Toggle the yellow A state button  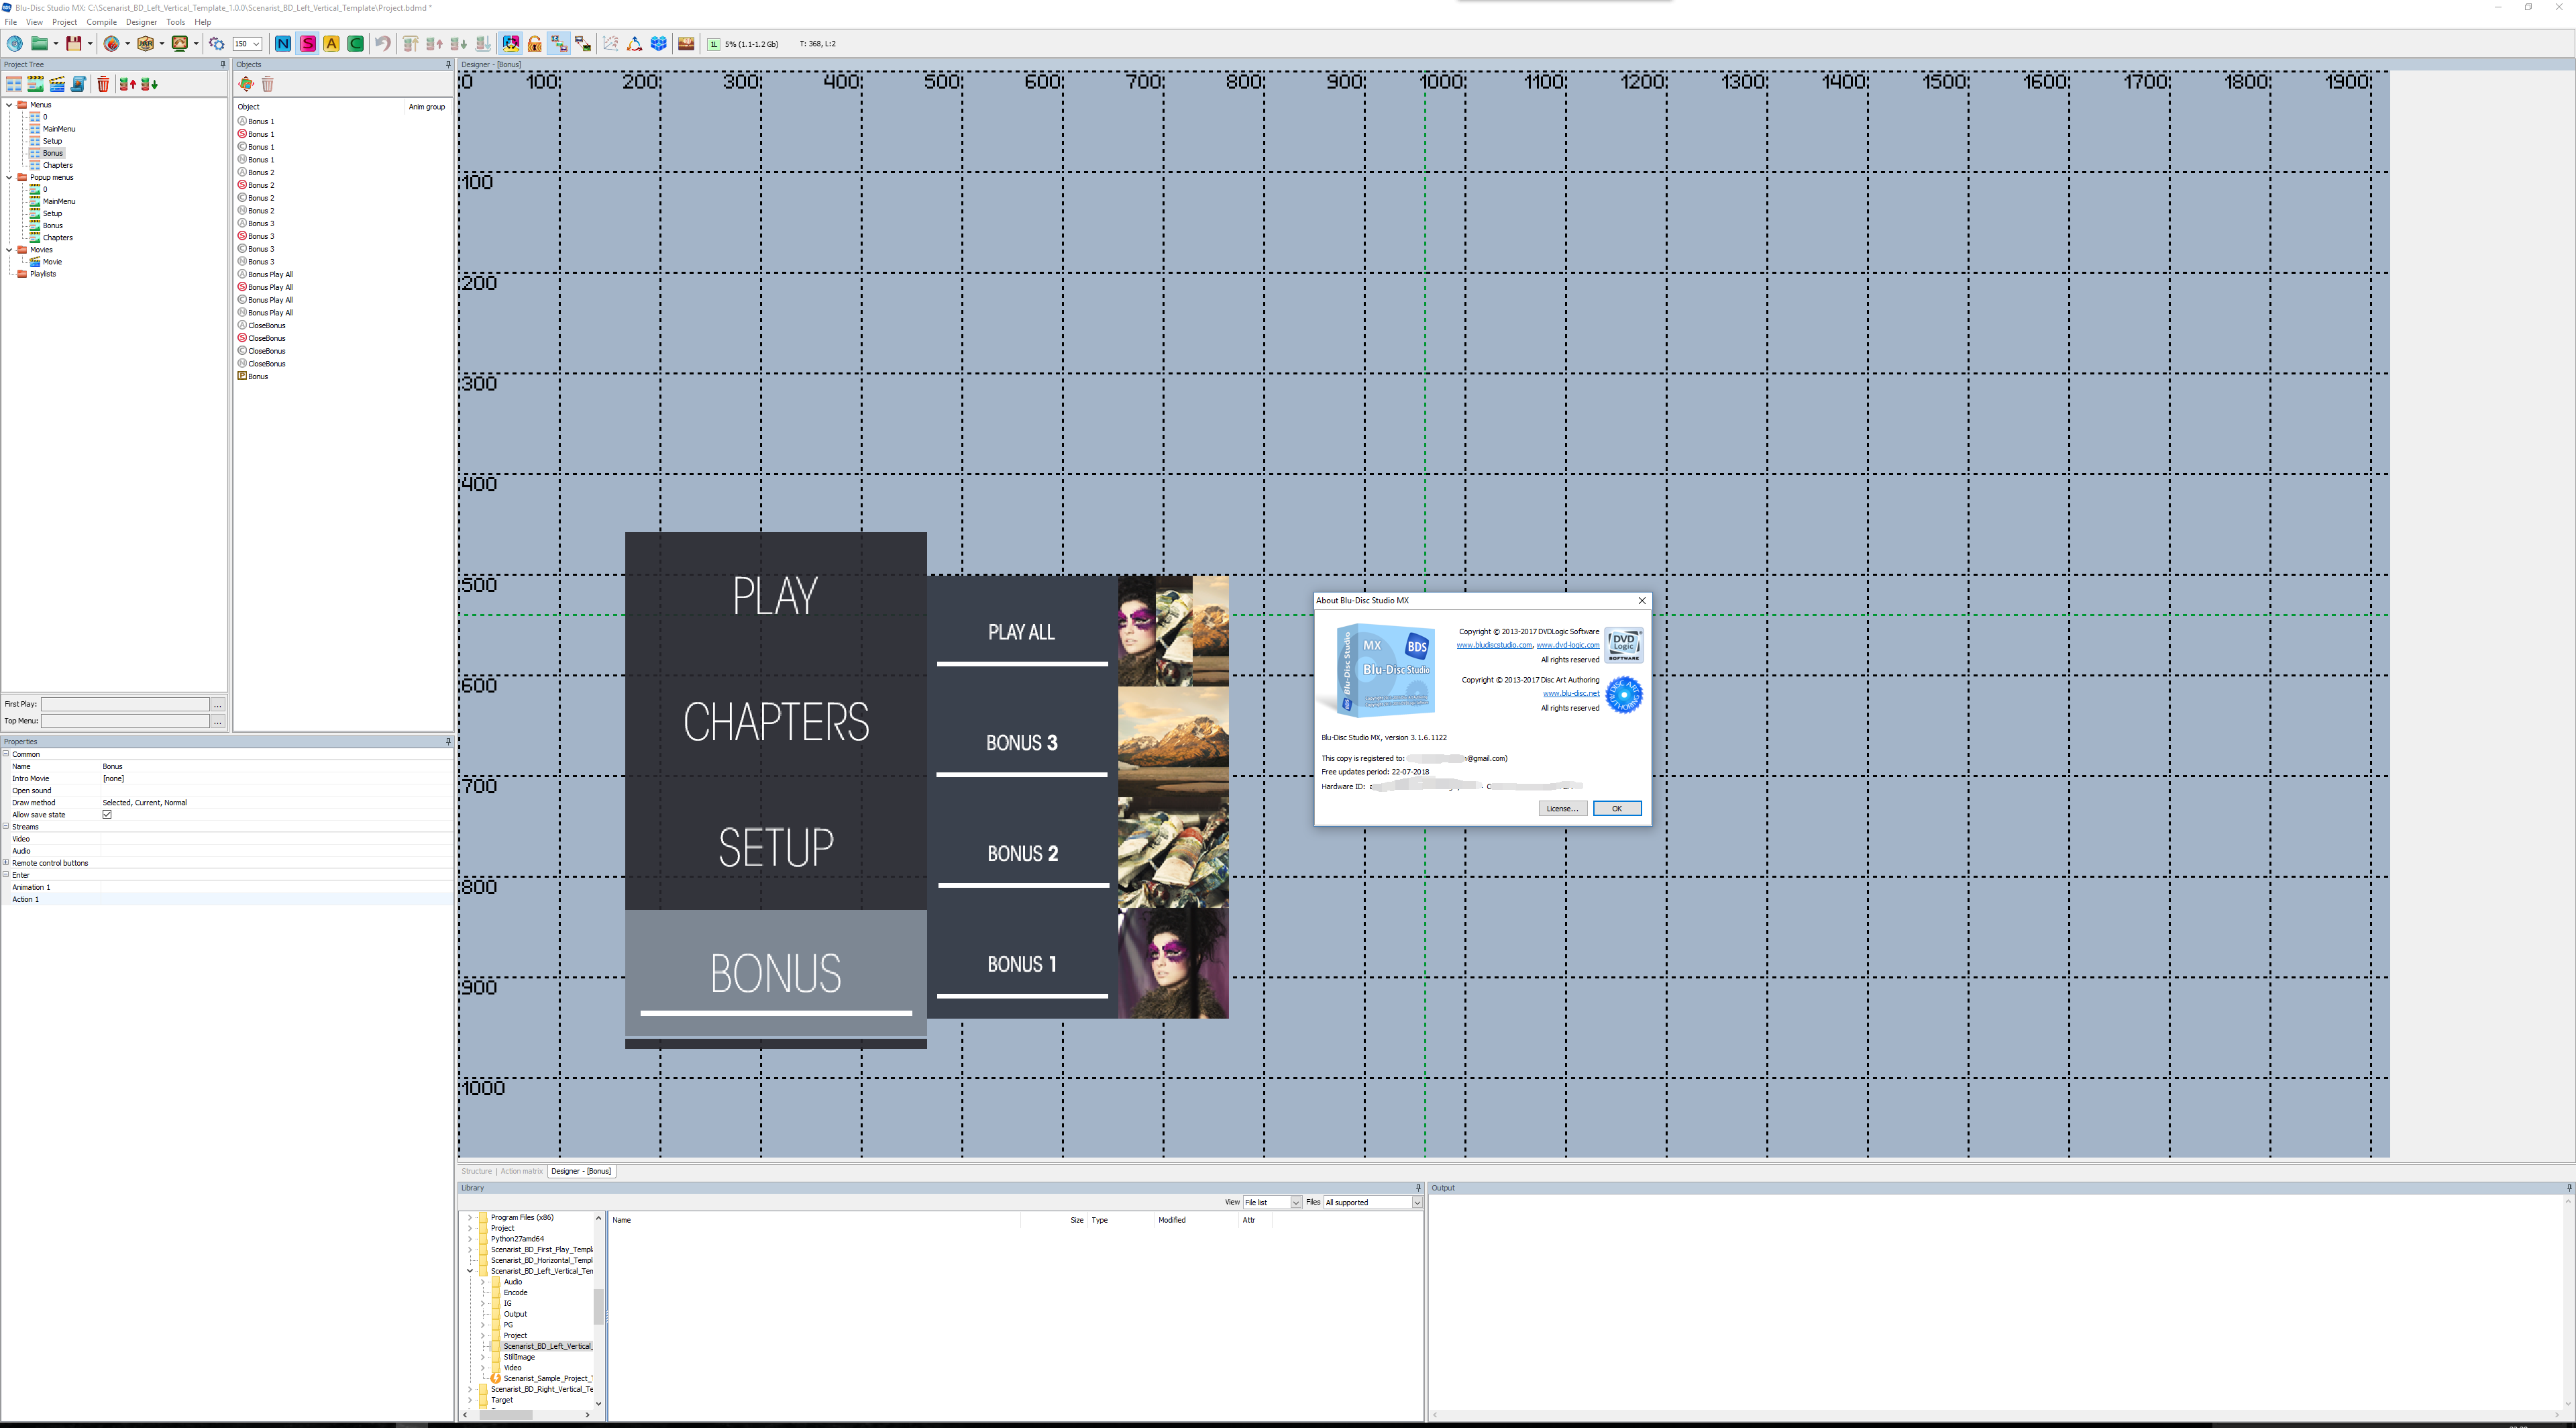331,44
